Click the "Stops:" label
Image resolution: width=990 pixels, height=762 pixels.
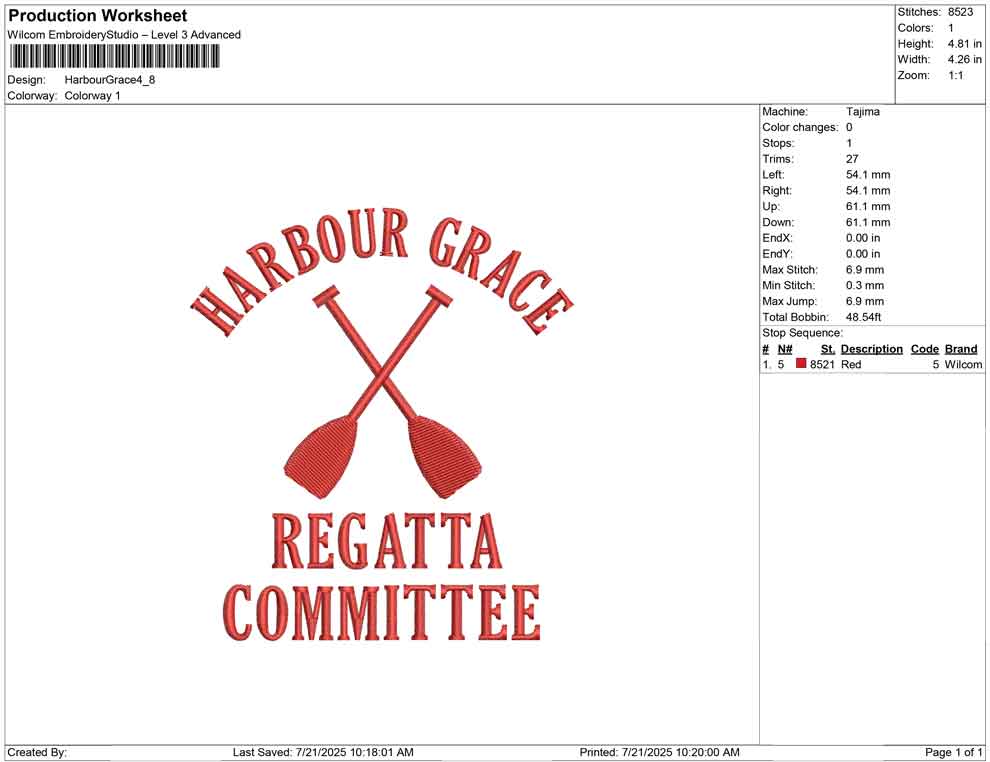(778, 143)
